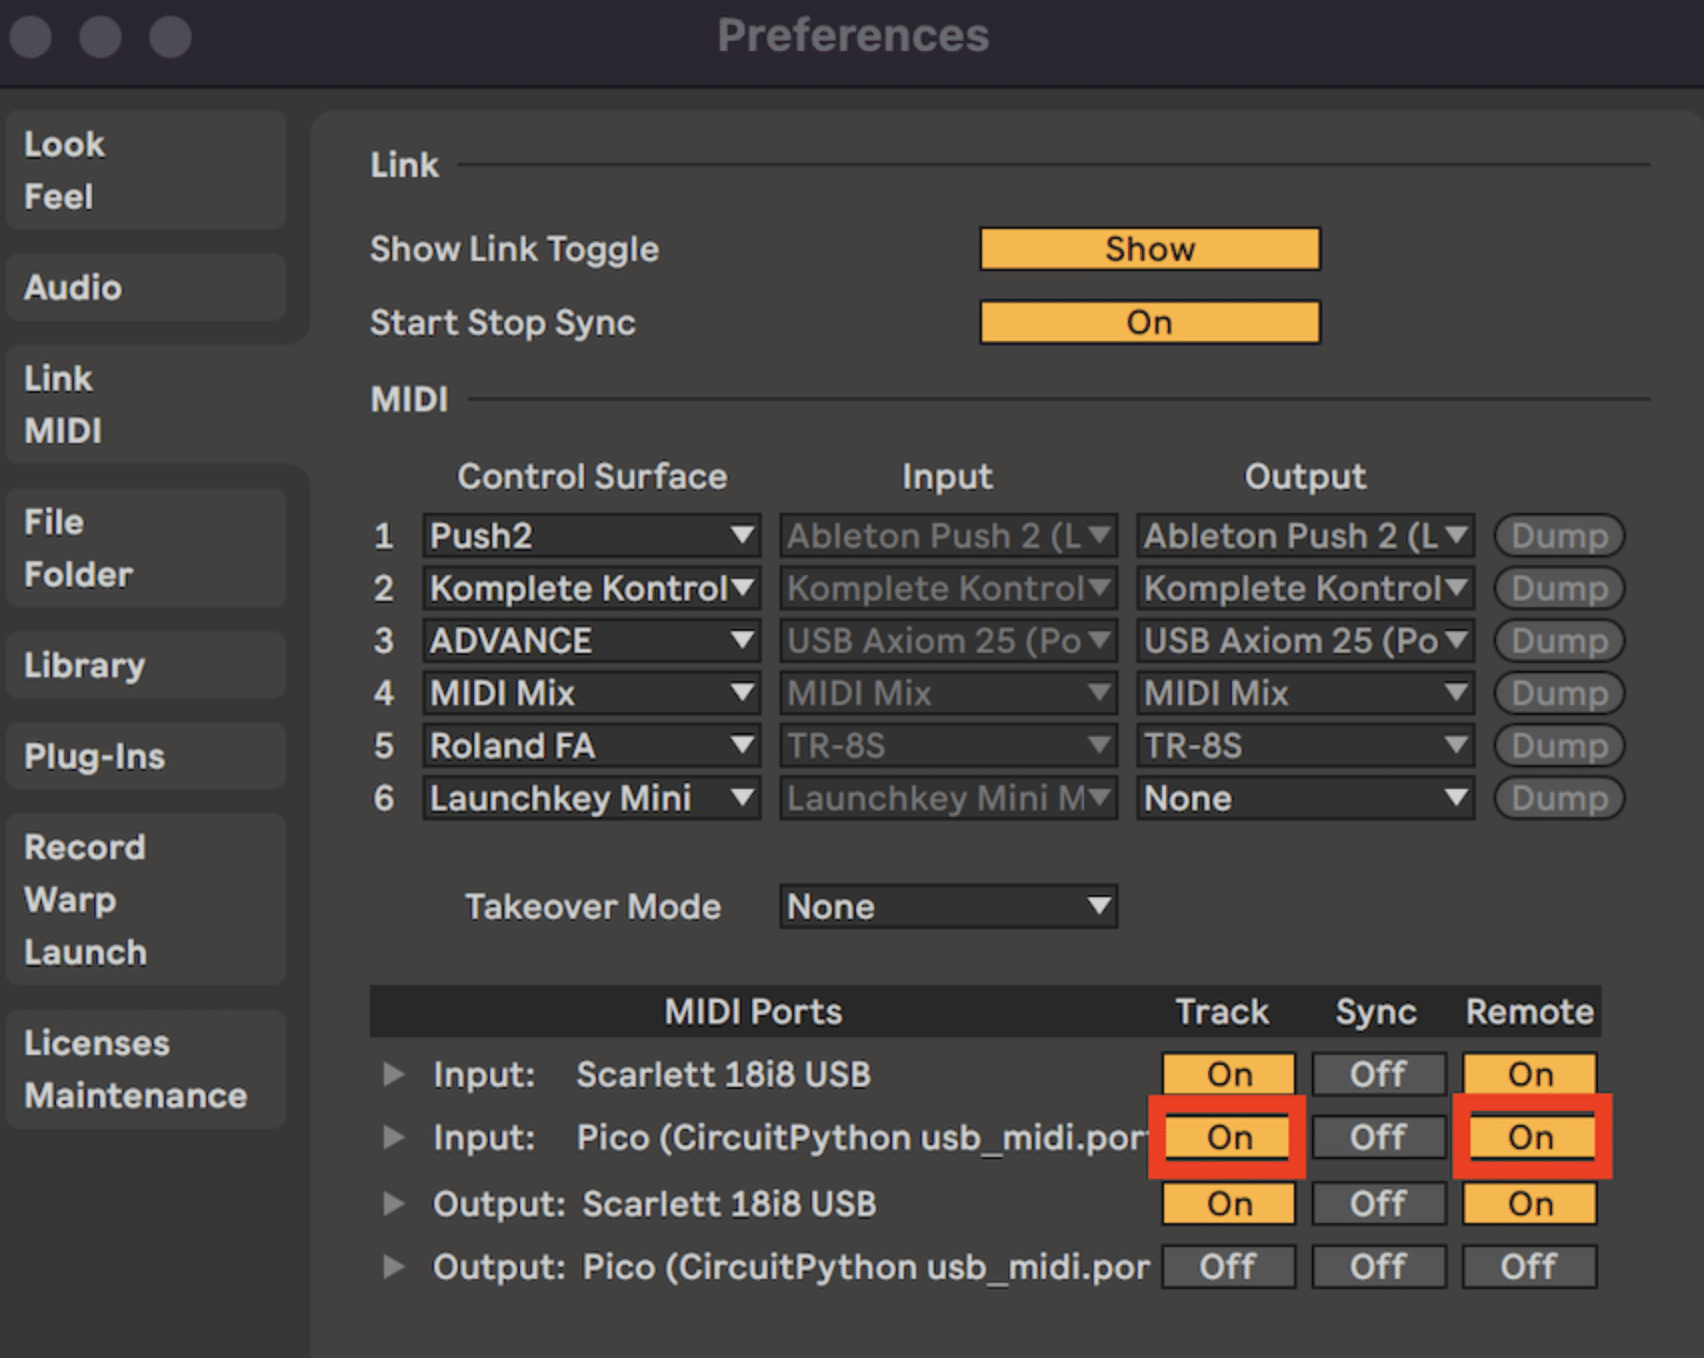Open the File Folder preferences tab
Image resolution: width=1704 pixels, height=1358 pixels.
point(146,548)
